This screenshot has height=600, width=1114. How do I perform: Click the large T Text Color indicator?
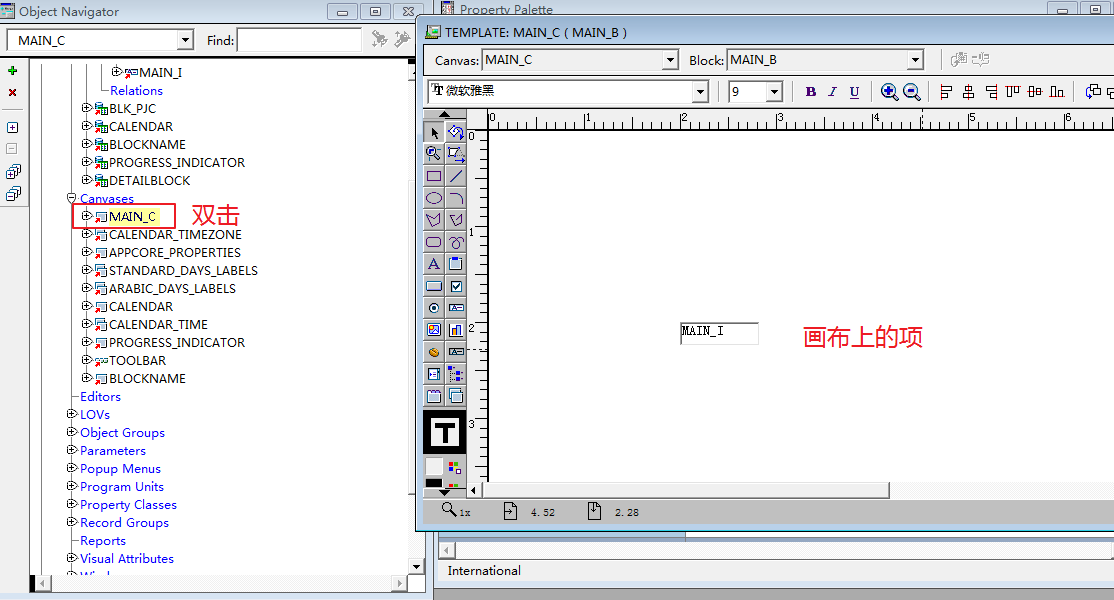tap(445, 432)
